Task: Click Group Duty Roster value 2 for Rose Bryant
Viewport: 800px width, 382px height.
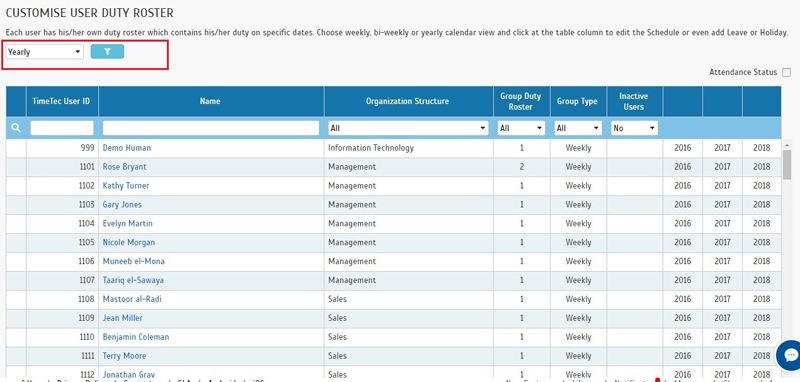Action: pos(522,167)
